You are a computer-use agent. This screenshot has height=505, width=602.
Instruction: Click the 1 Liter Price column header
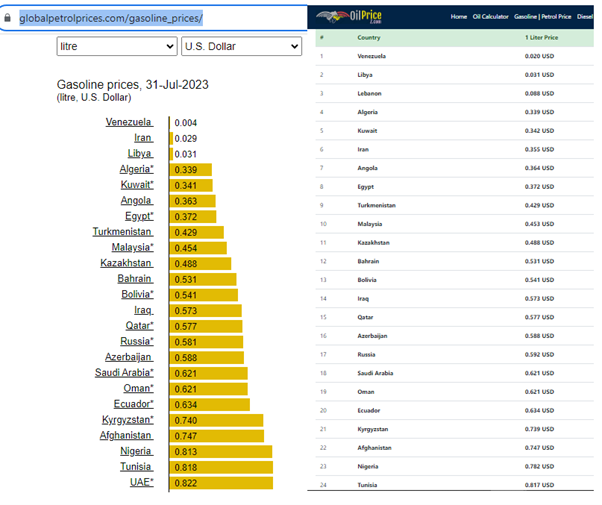[541, 37]
